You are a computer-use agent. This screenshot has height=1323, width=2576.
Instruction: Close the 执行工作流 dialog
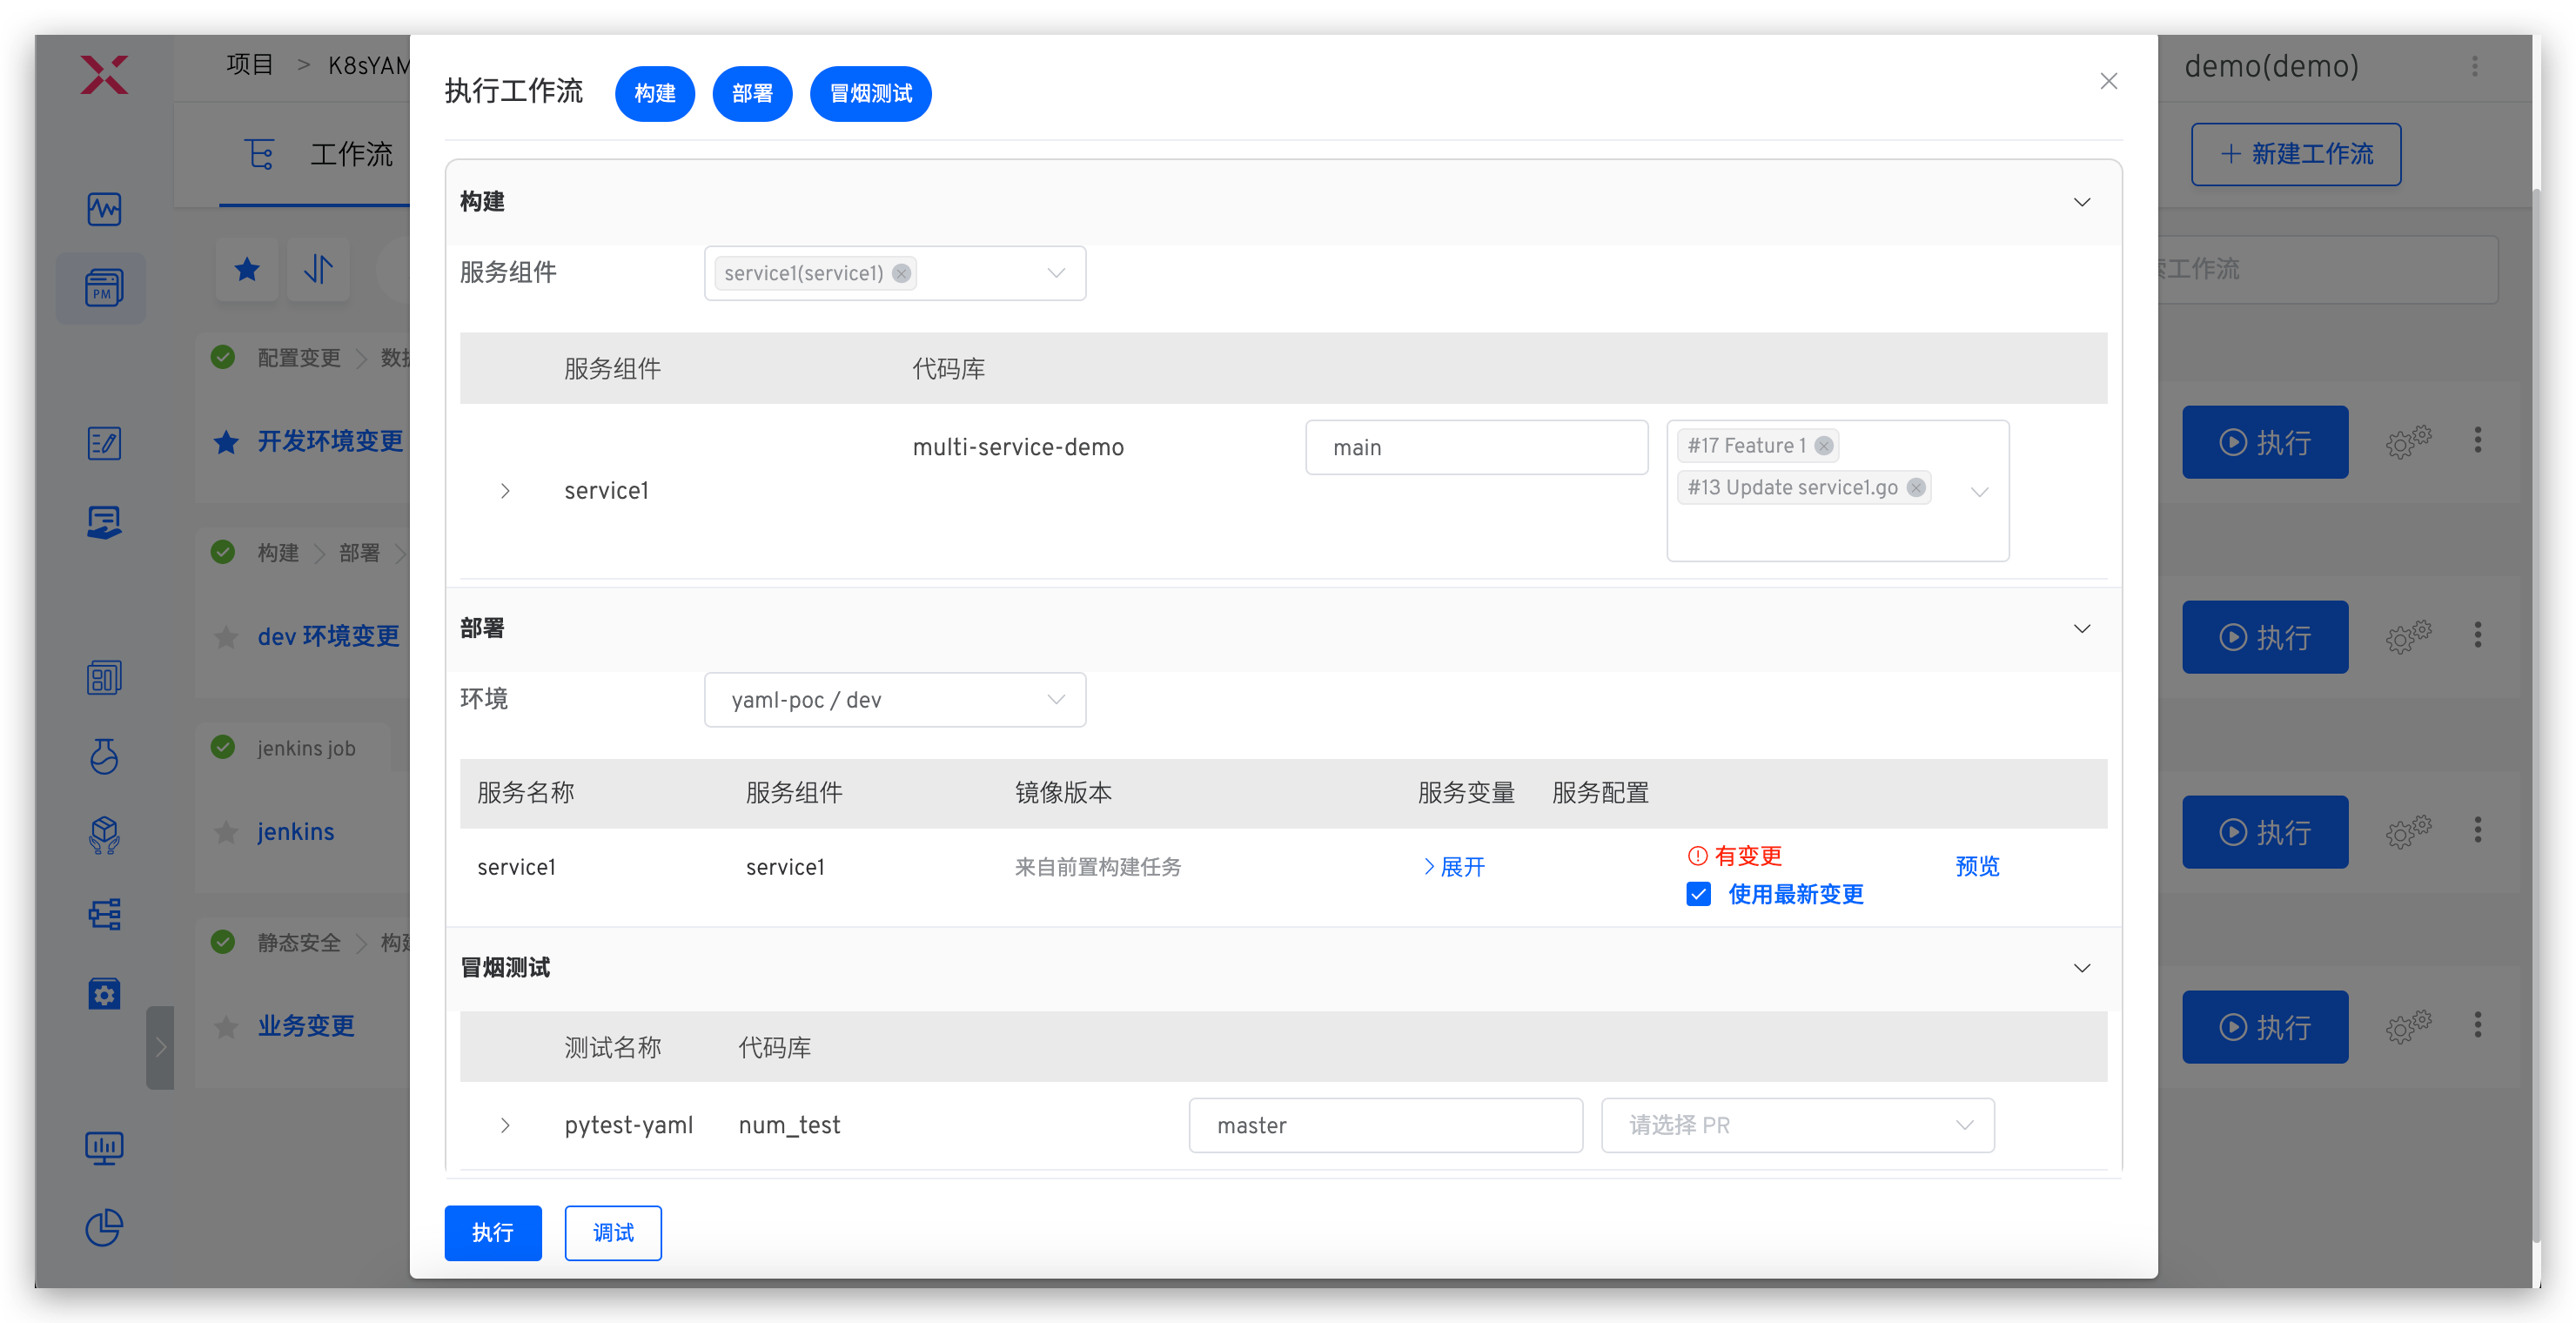click(x=2108, y=81)
